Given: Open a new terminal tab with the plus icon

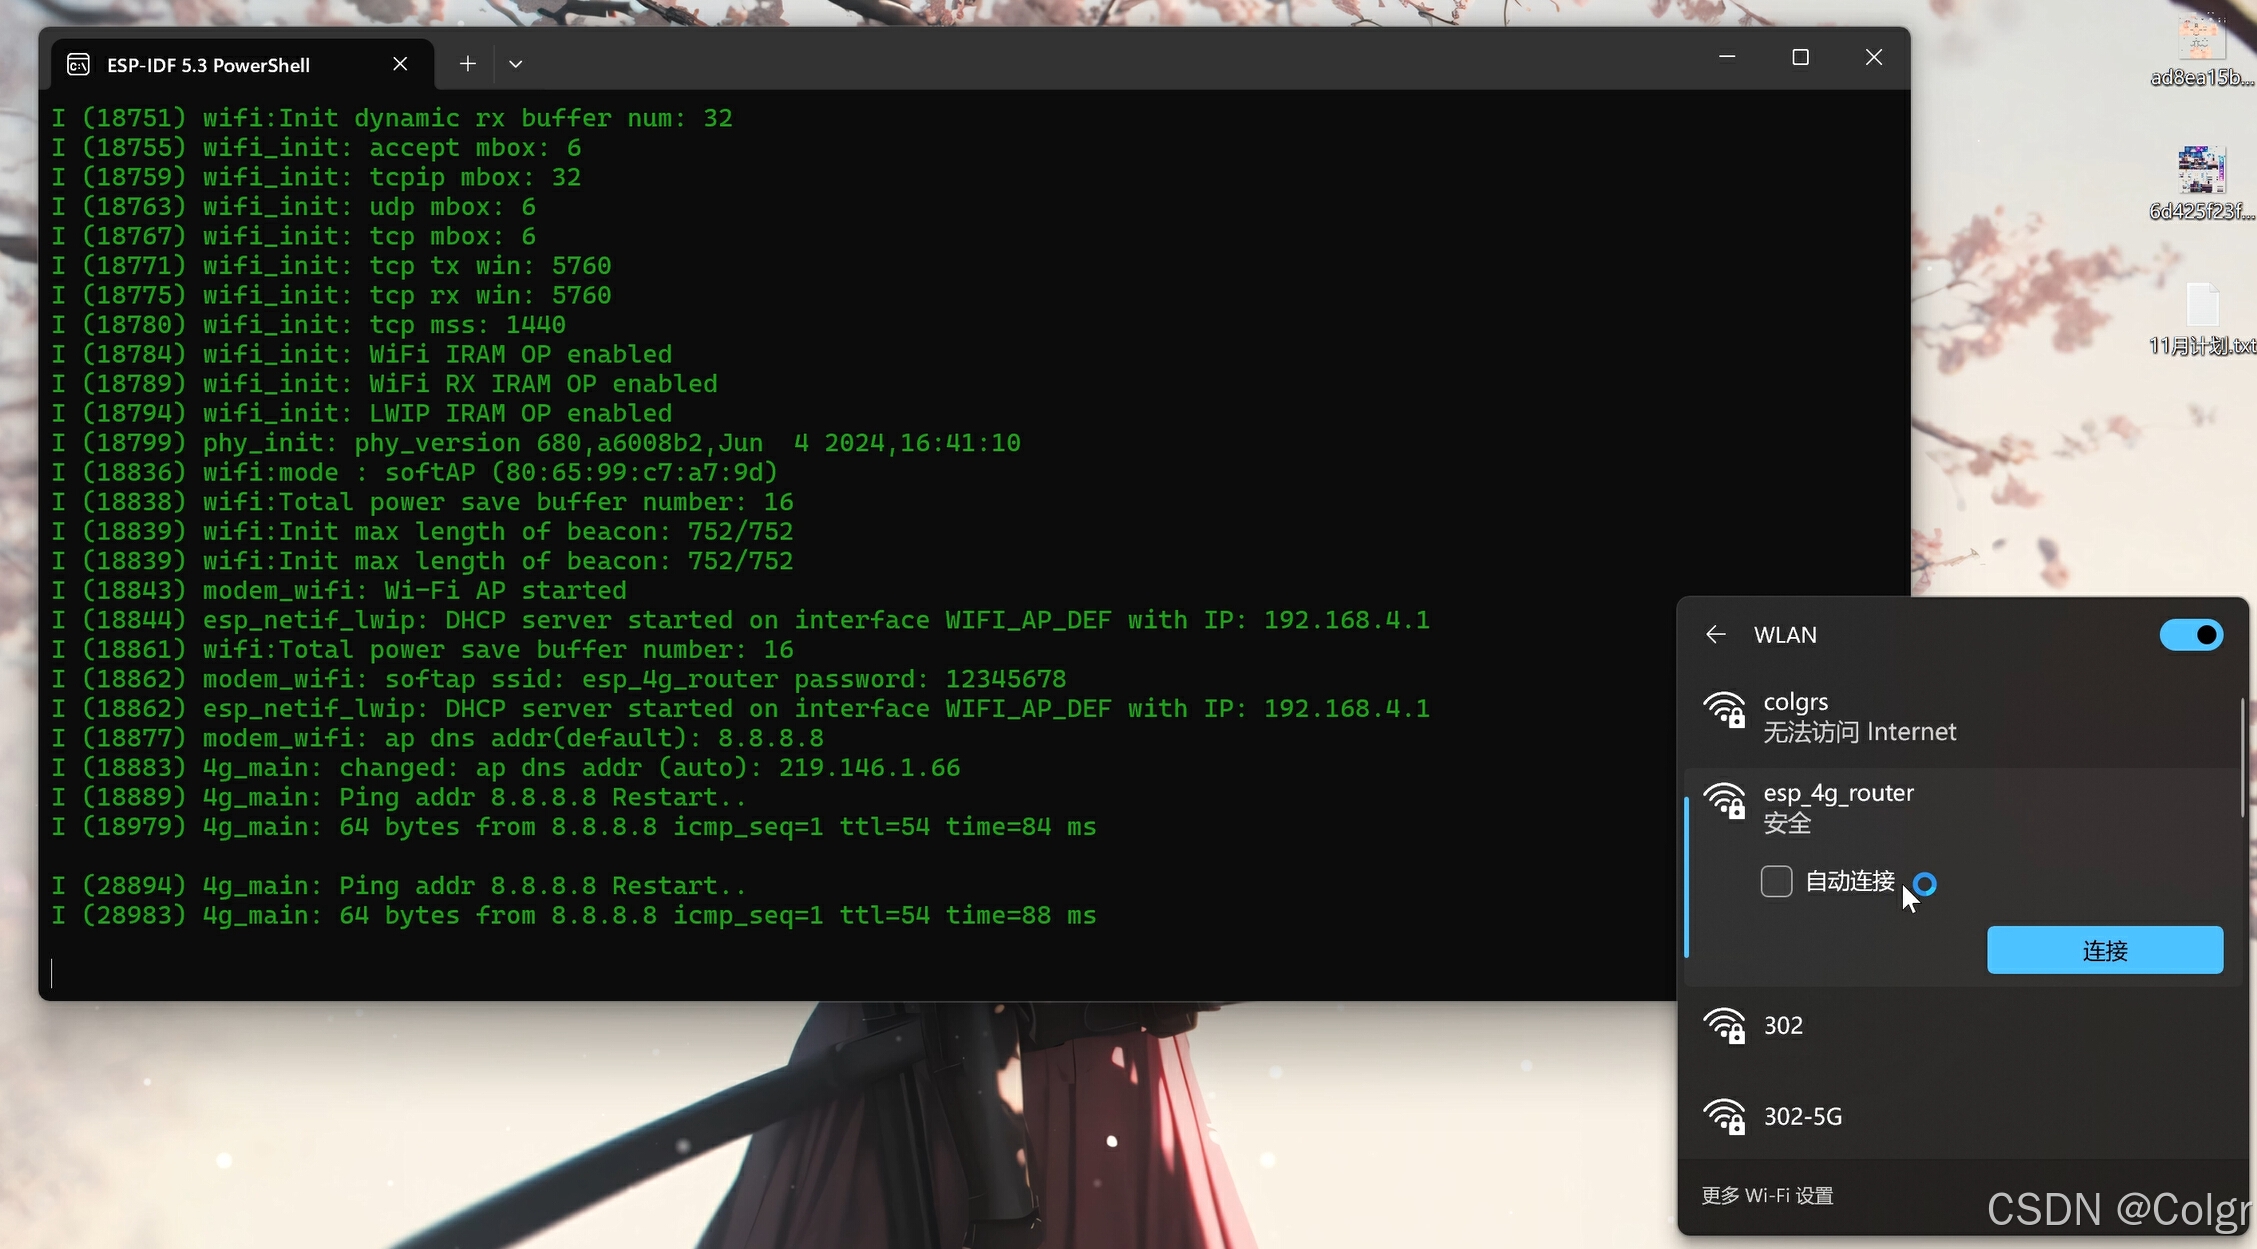Looking at the screenshot, I should pyautogui.click(x=467, y=64).
